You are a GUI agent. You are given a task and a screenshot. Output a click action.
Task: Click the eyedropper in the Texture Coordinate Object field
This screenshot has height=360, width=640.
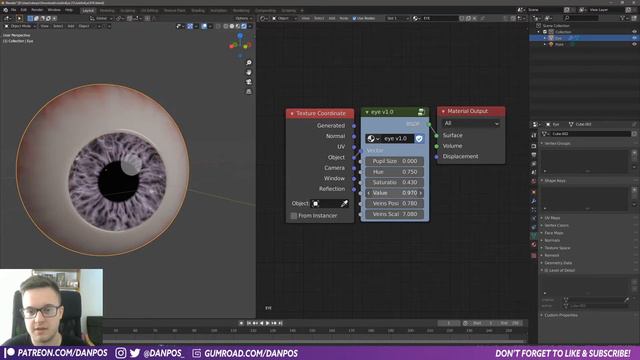344,203
